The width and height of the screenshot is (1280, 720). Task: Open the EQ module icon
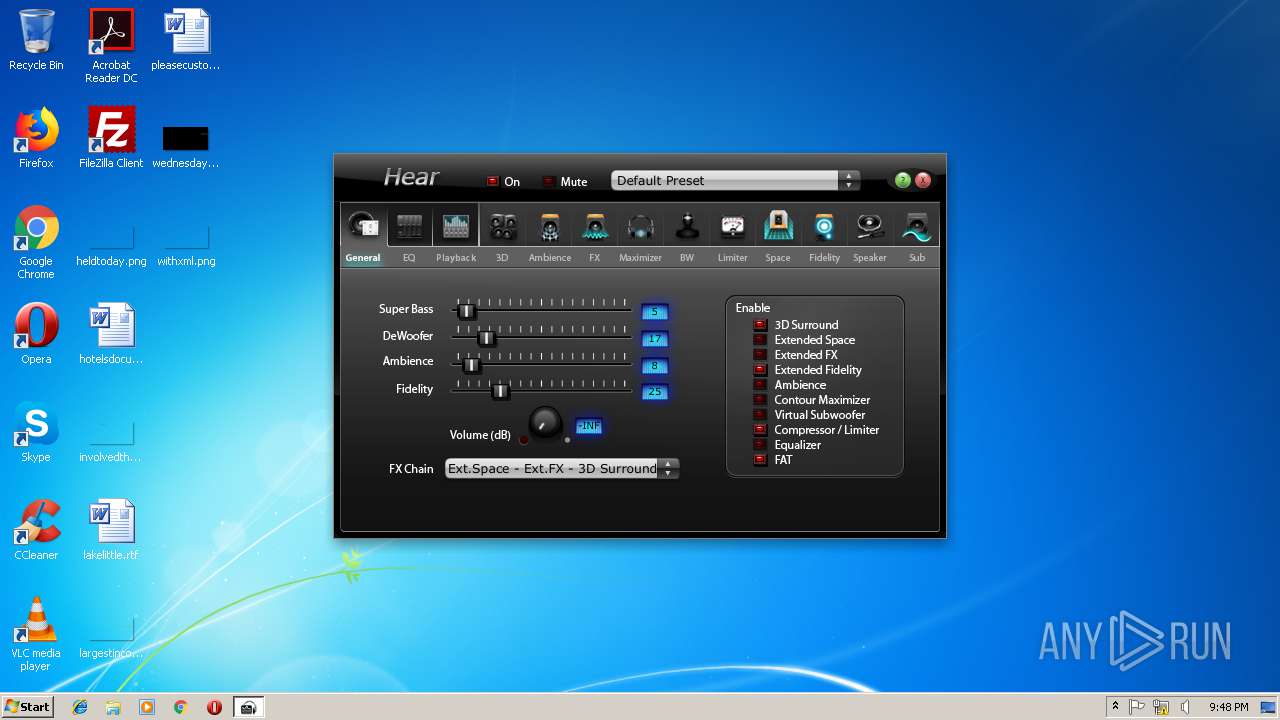[409, 227]
